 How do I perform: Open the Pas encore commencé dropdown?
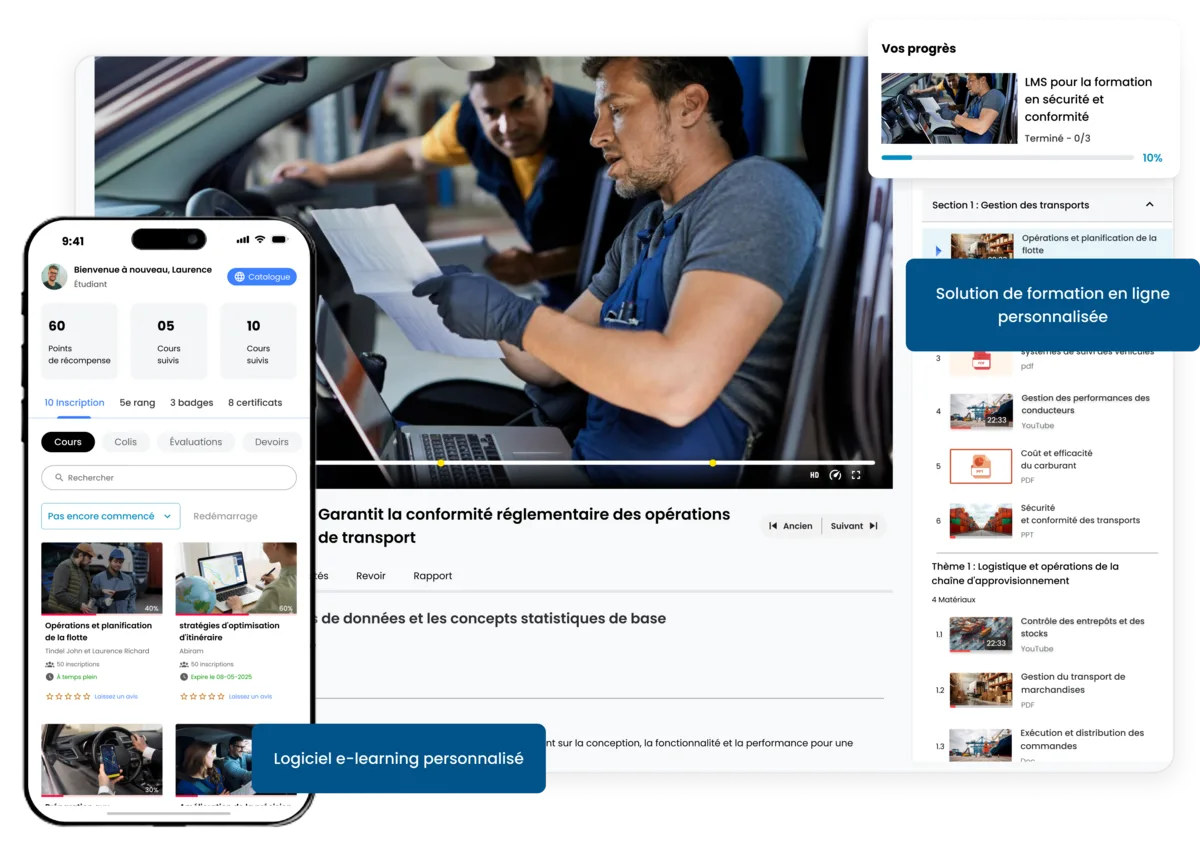point(110,516)
